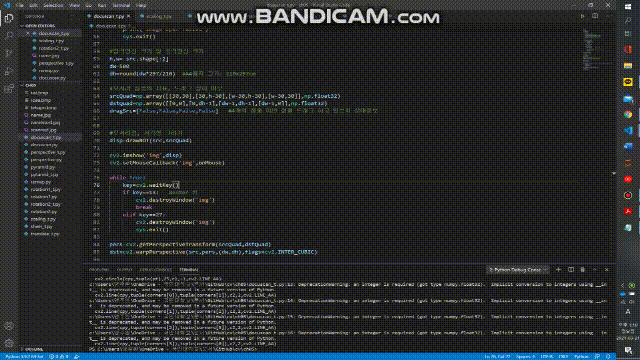Create a new terminal with plus icon
The width and height of the screenshot is (640, 360).
coord(558,270)
